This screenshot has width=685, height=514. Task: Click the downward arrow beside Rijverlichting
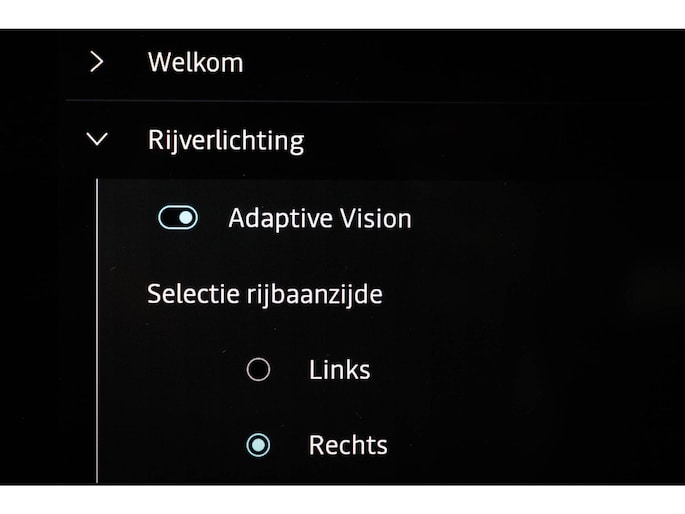tap(97, 139)
